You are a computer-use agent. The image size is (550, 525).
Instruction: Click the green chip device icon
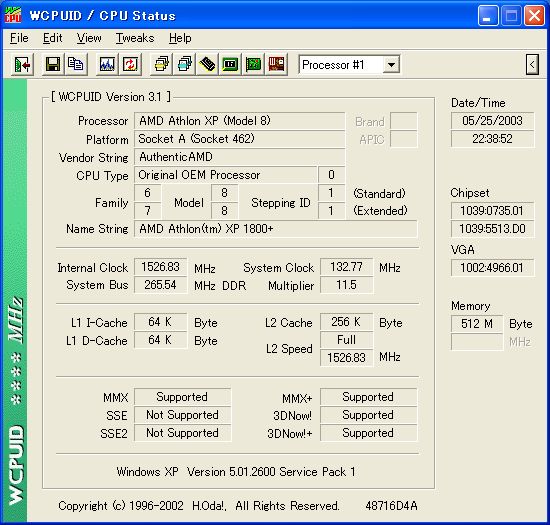[230, 65]
